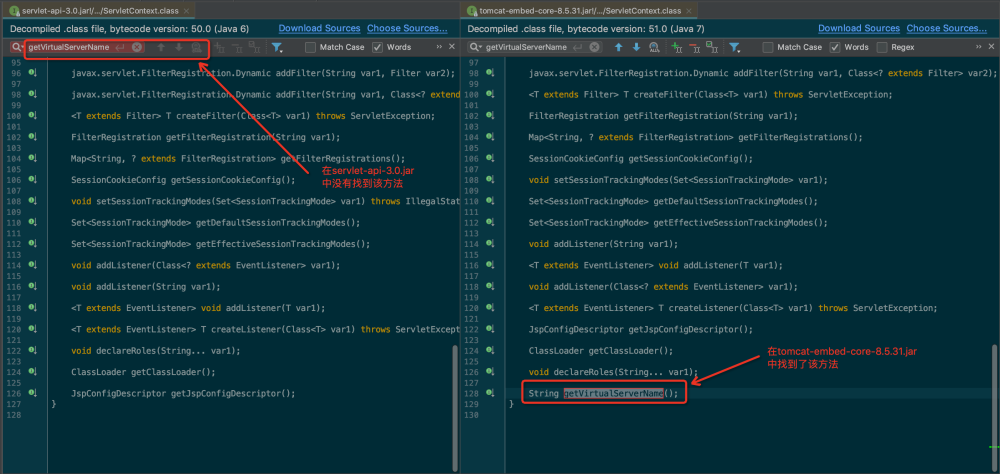Enable Regex checkbox in right search bar

click(x=882, y=47)
